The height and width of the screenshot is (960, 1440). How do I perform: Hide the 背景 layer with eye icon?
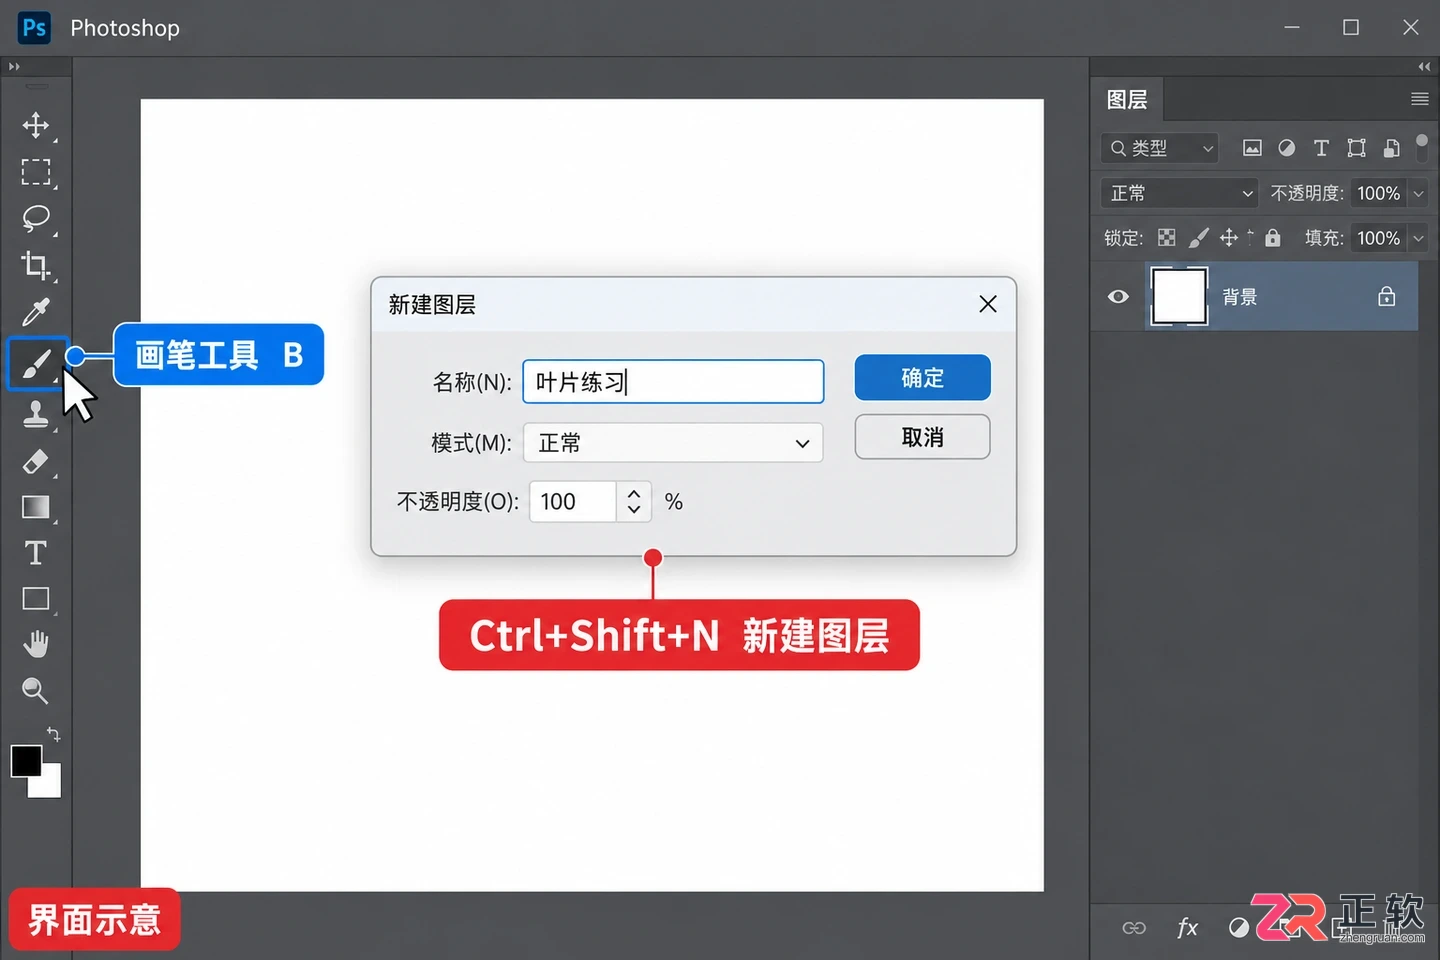point(1118,297)
